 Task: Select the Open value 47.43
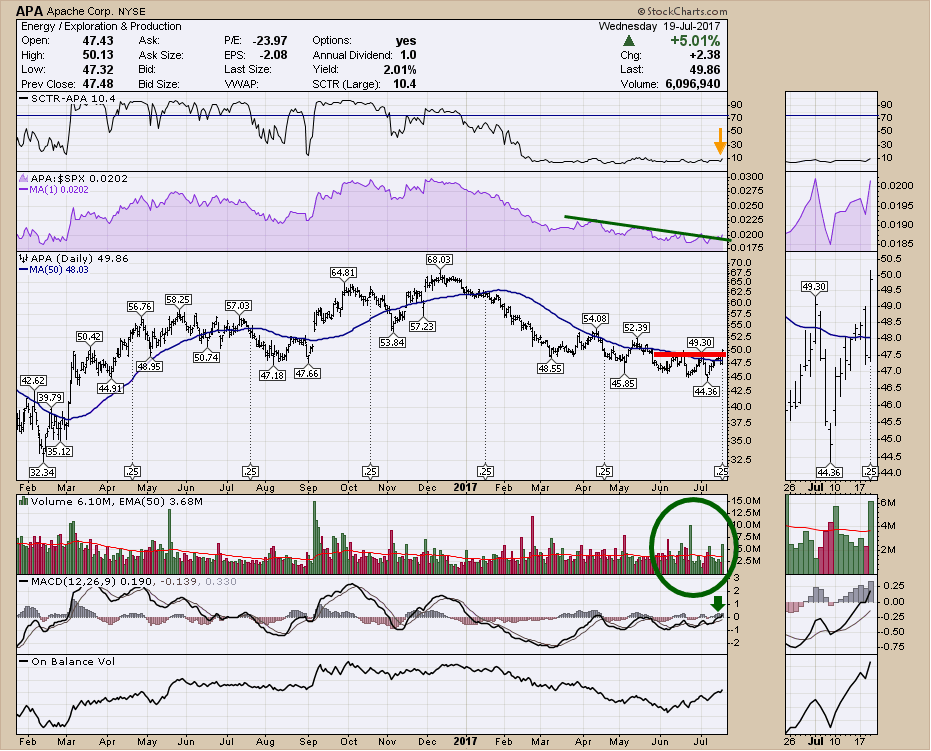tap(97, 40)
